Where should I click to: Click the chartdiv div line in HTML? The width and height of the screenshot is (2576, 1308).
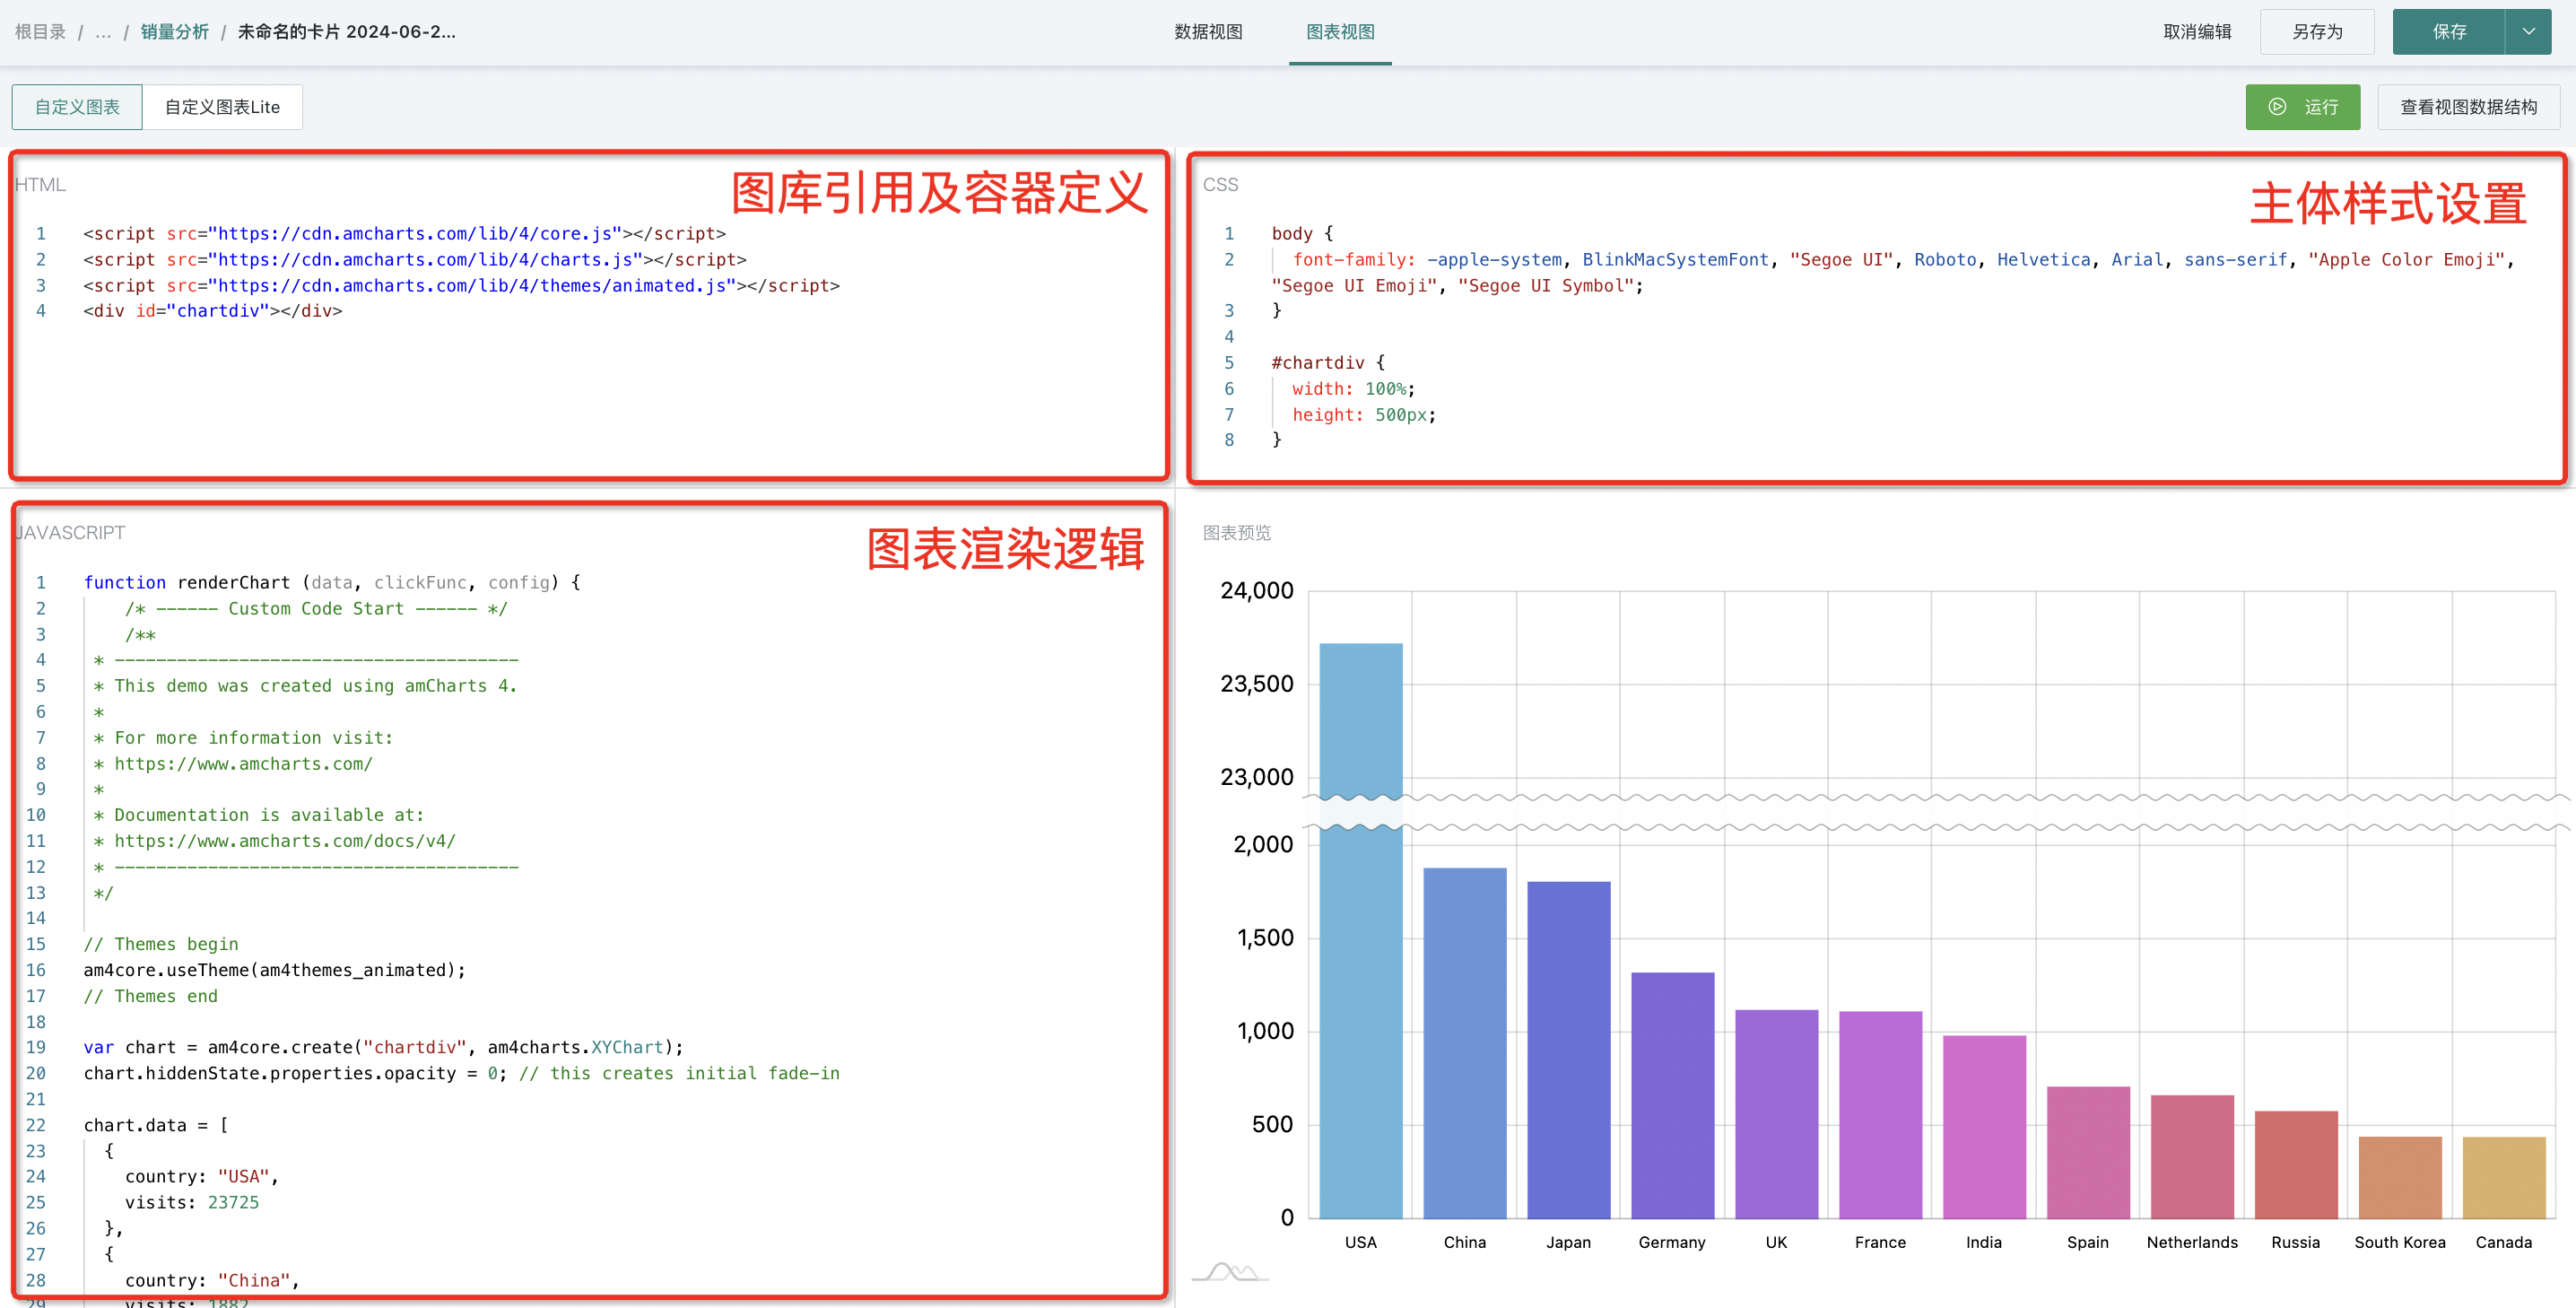(x=212, y=311)
